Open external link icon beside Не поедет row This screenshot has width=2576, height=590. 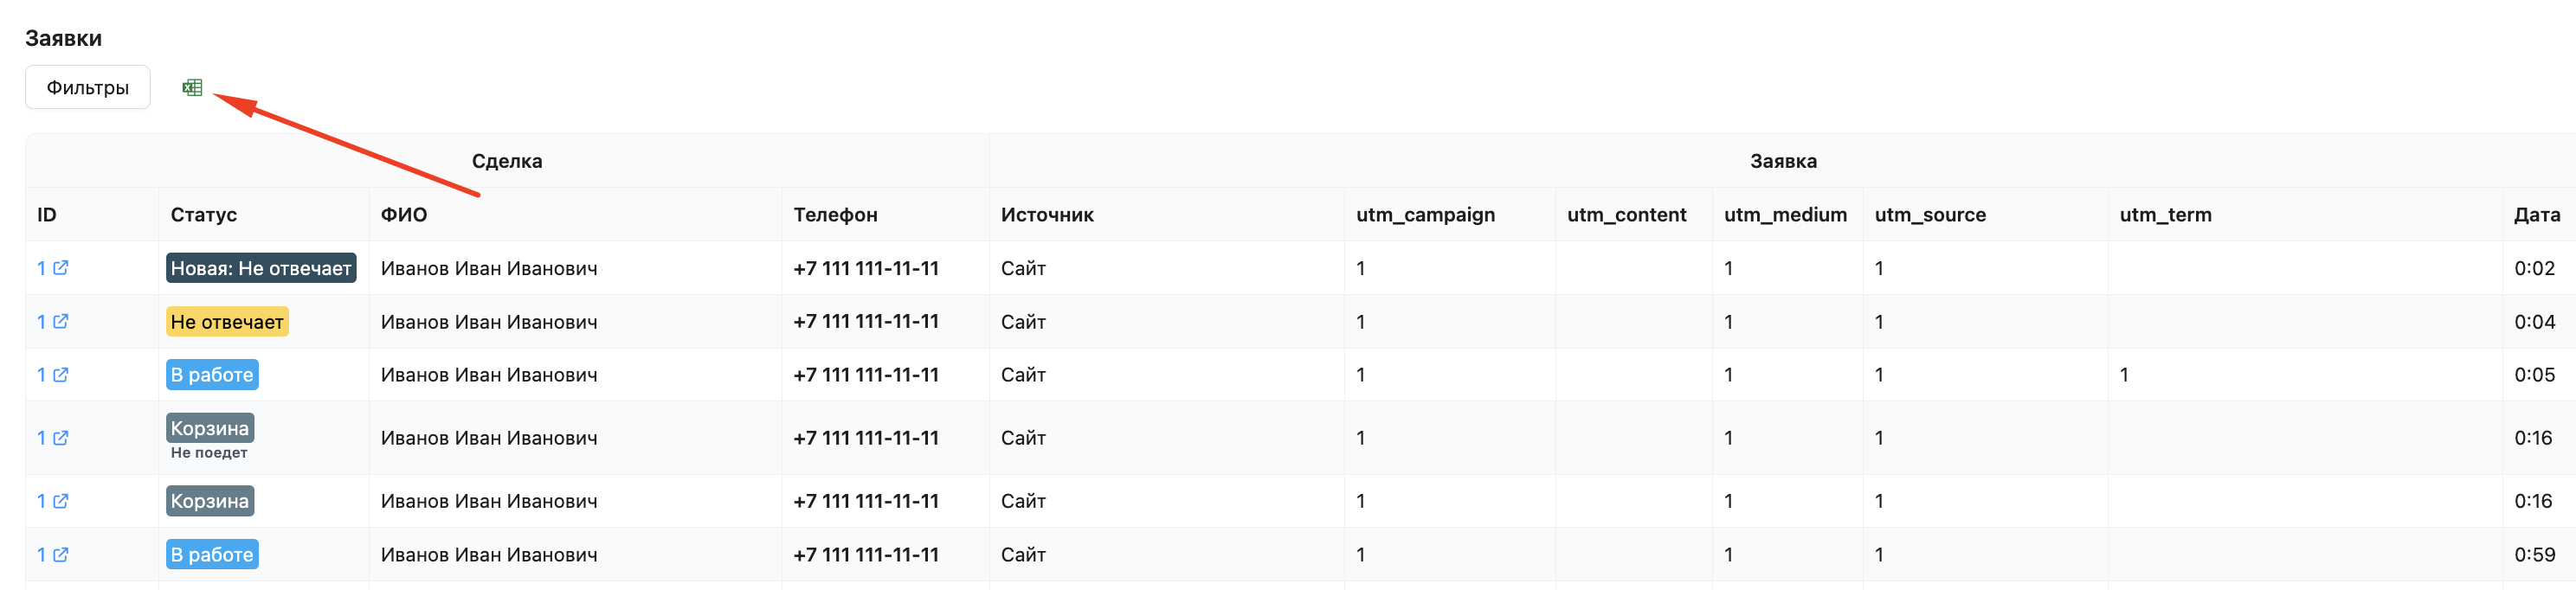pyautogui.click(x=61, y=438)
